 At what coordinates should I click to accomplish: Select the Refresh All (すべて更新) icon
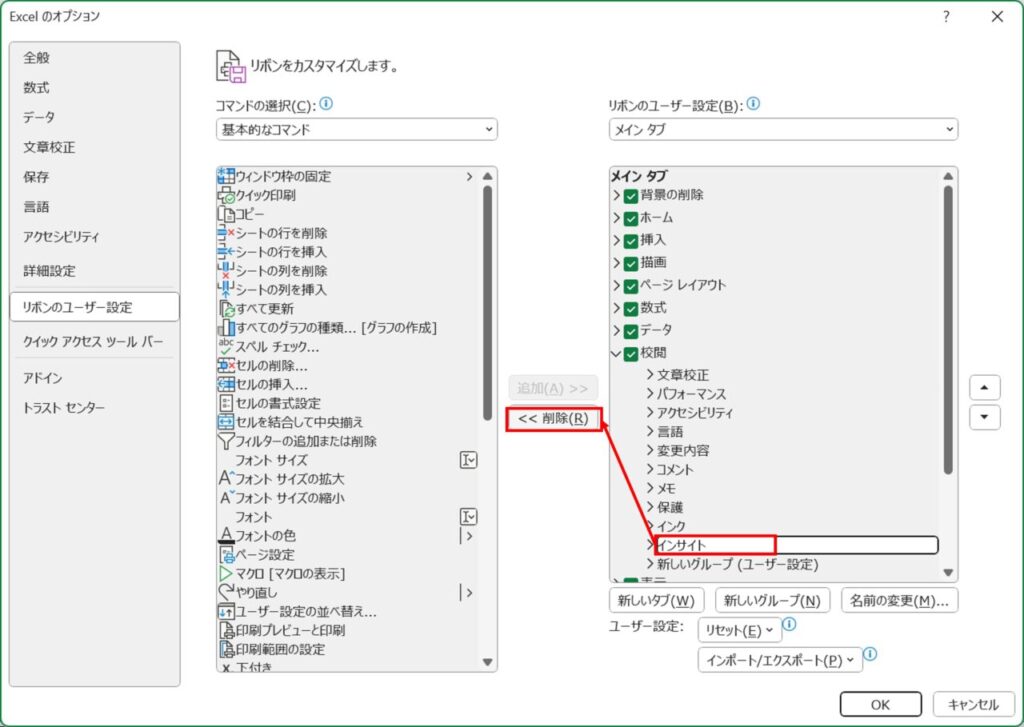pos(227,308)
